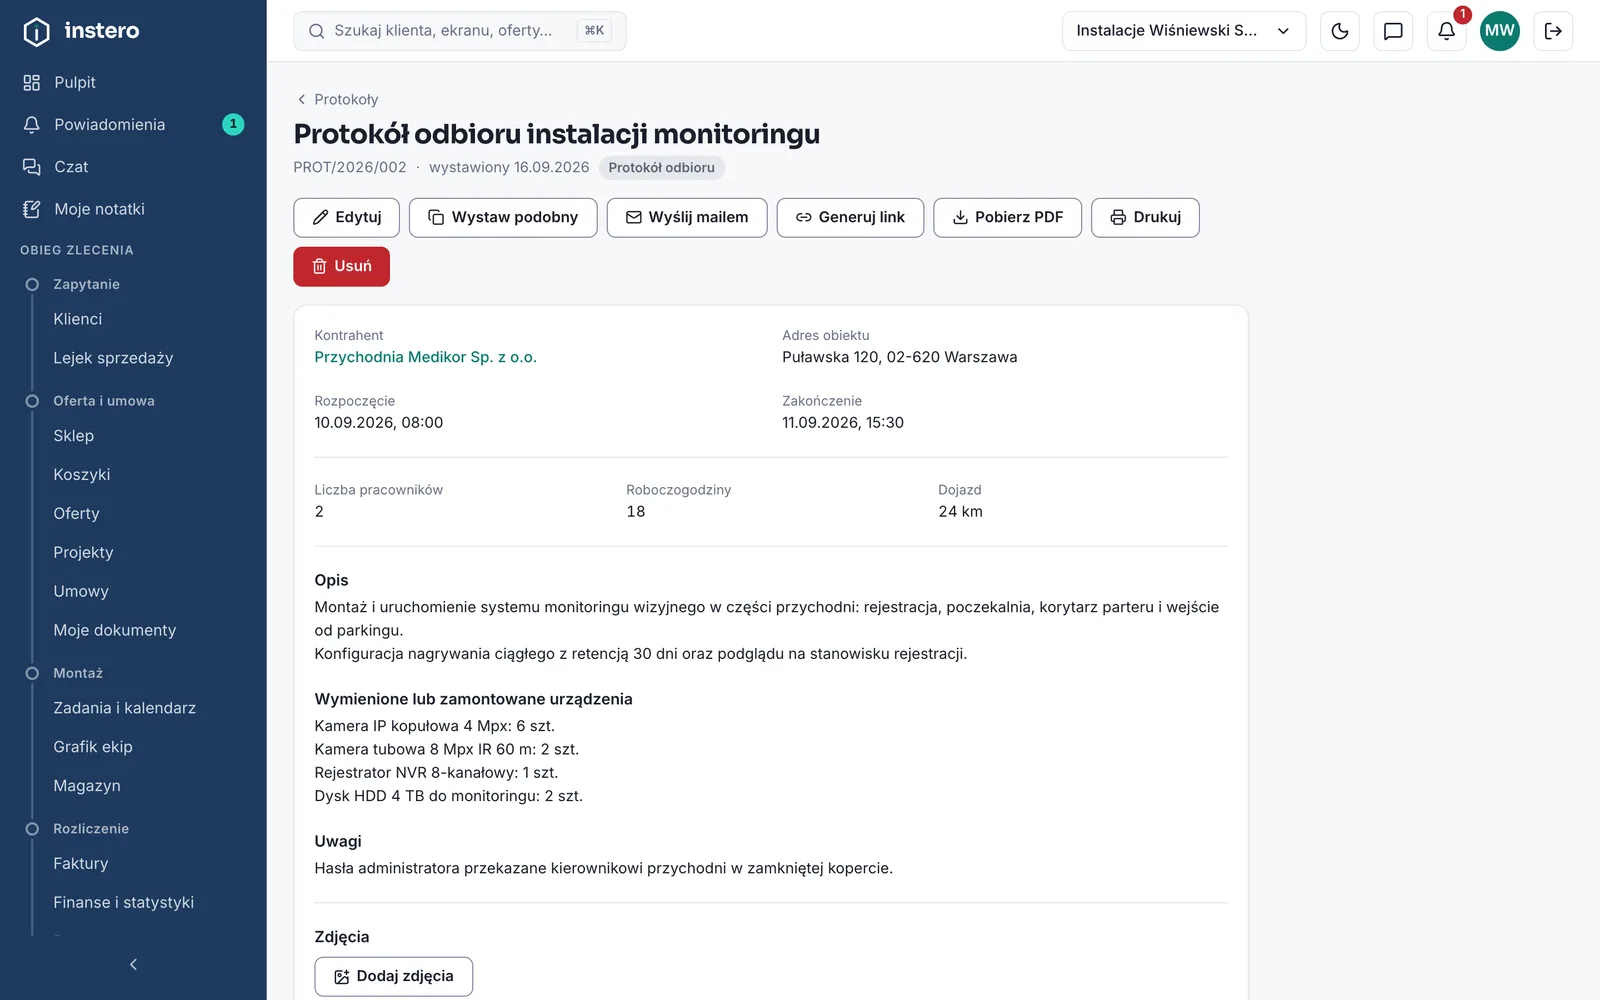Click Dodaj zdjęcia to add photos

(394, 976)
